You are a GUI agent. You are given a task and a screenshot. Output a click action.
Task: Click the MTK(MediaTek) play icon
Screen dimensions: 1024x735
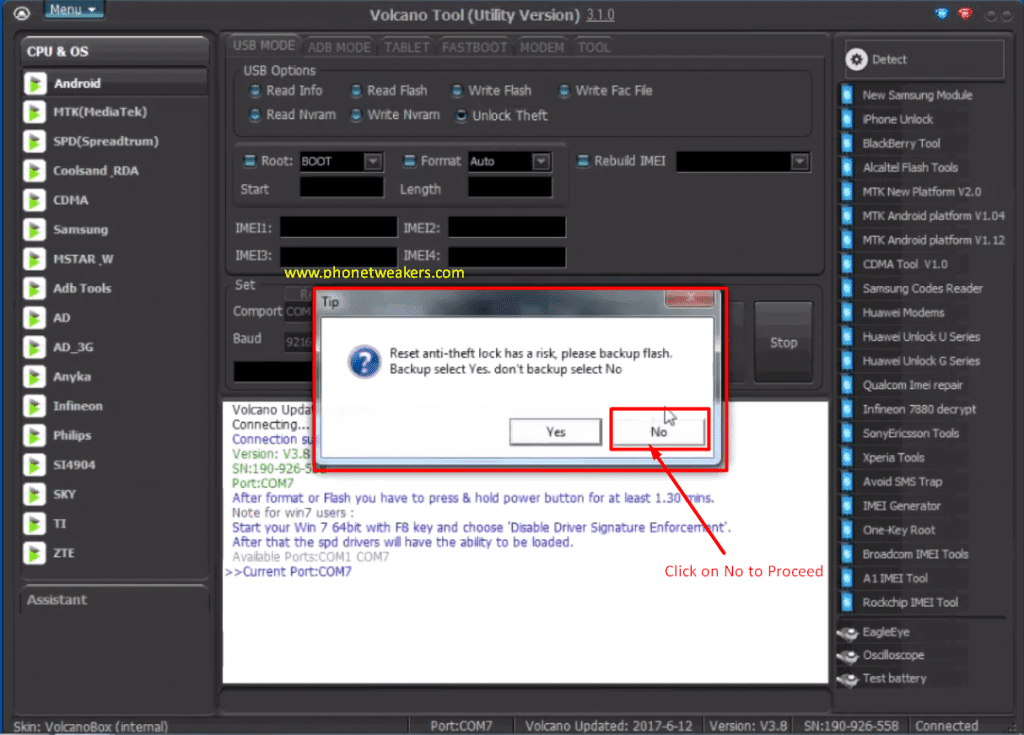(34, 112)
